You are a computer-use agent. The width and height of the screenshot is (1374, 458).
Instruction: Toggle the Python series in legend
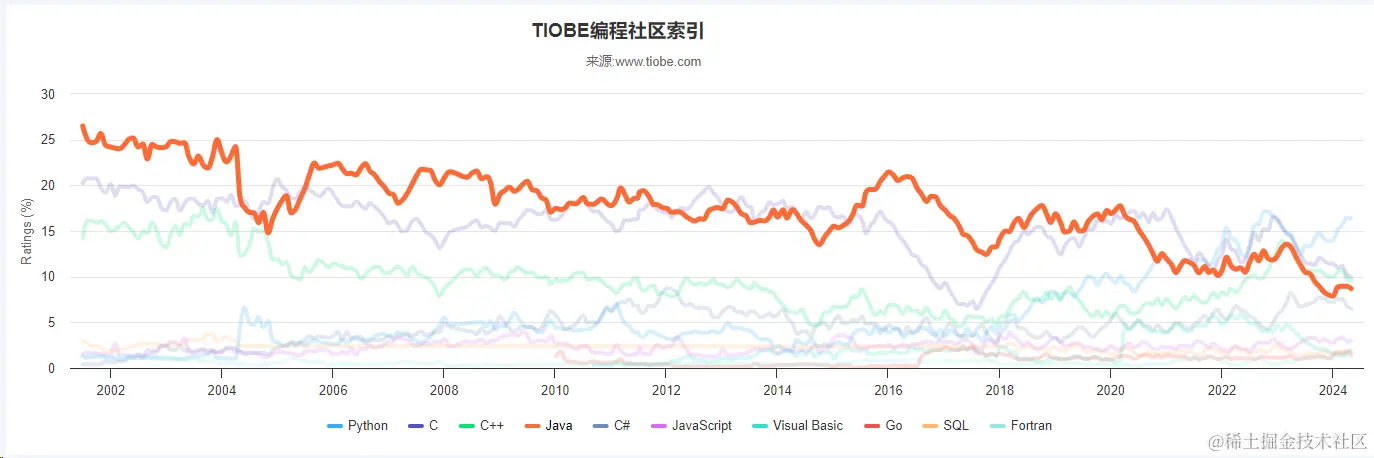357,425
